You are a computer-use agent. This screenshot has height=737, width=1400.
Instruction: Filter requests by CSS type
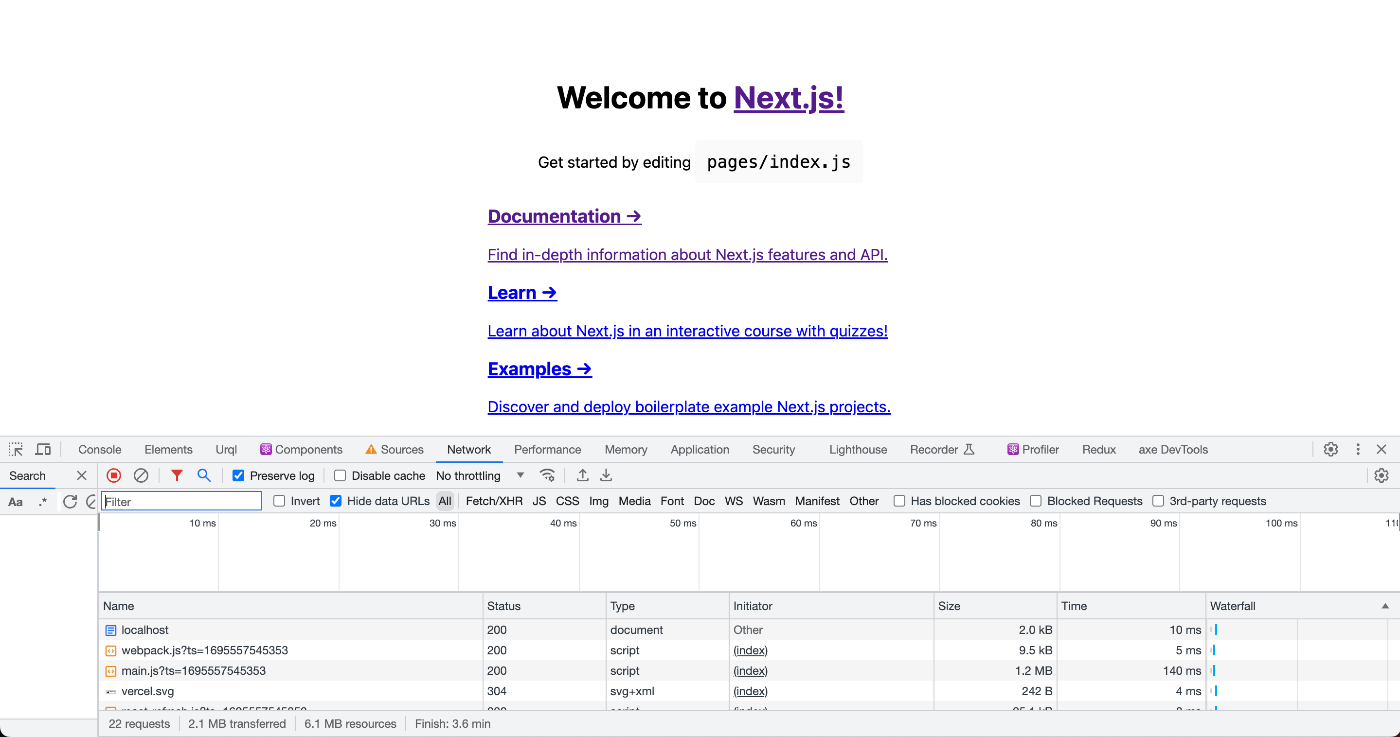pos(568,501)
